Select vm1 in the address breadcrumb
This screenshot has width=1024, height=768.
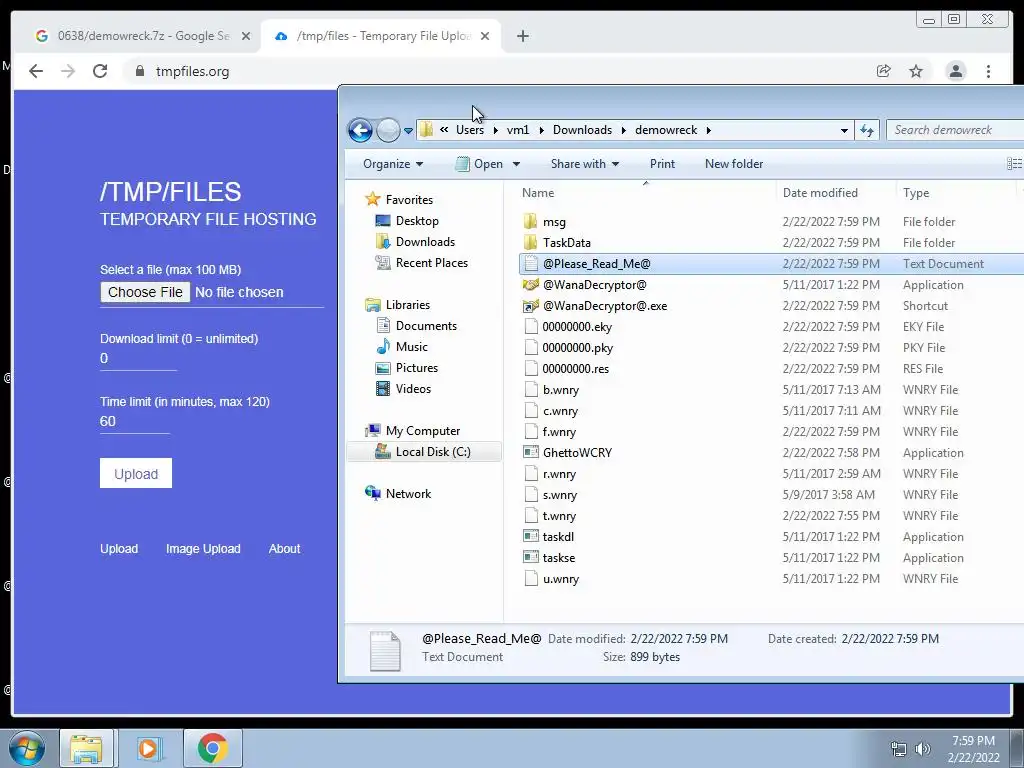click(518, 130)
